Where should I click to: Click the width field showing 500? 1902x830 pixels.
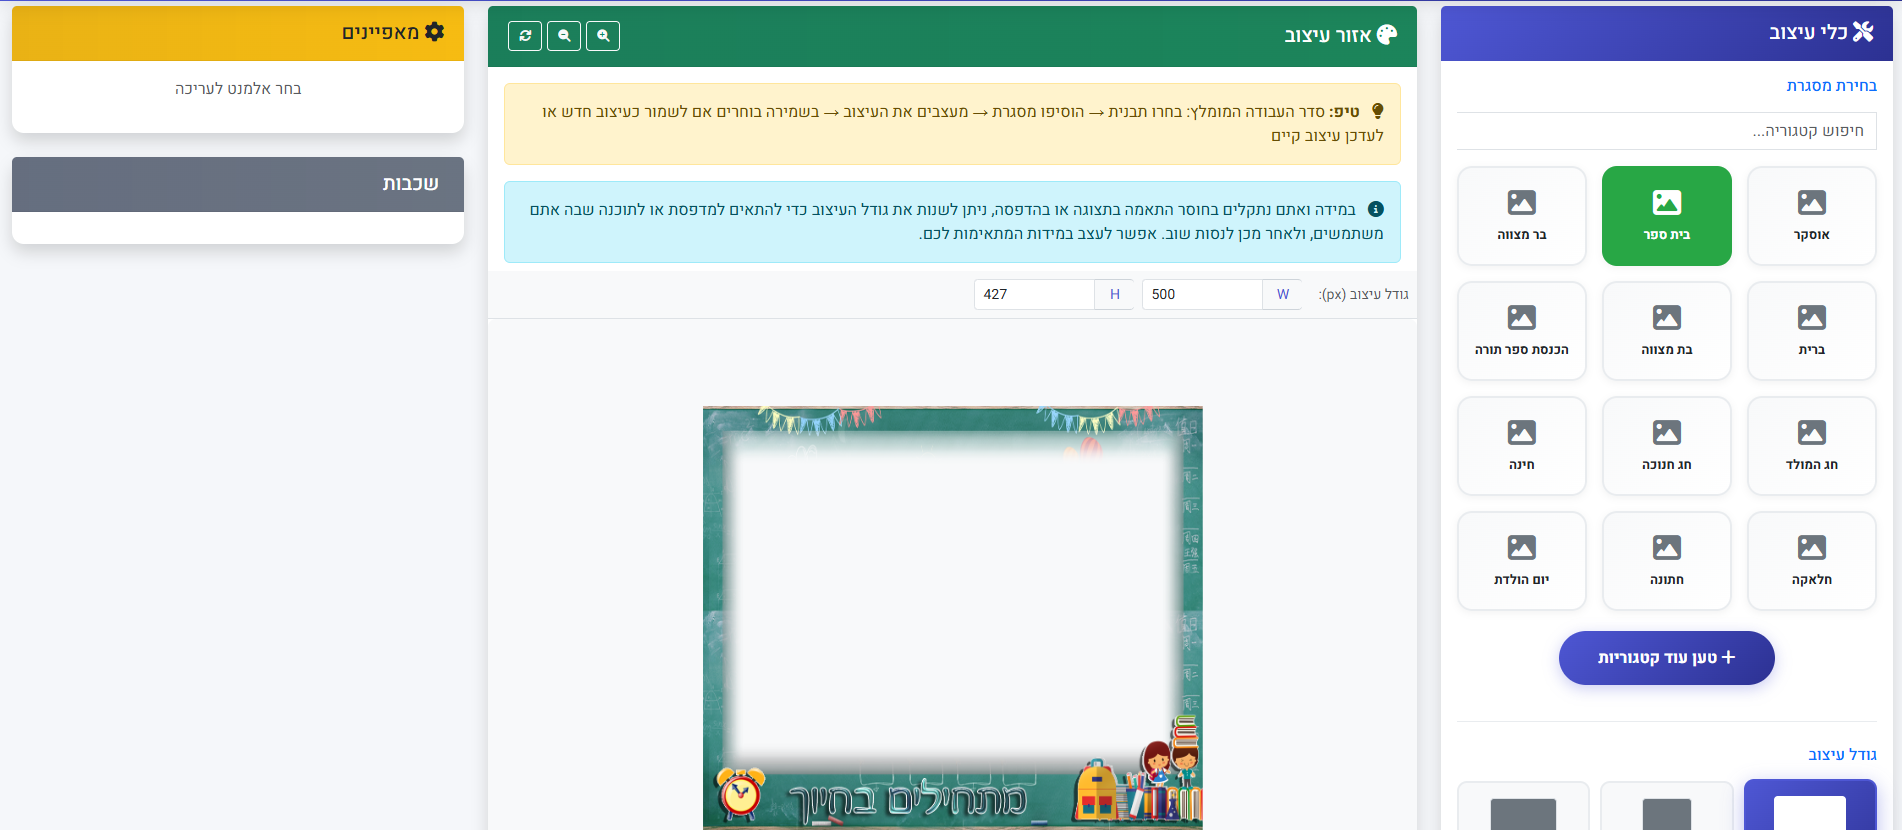point(1202,294)
